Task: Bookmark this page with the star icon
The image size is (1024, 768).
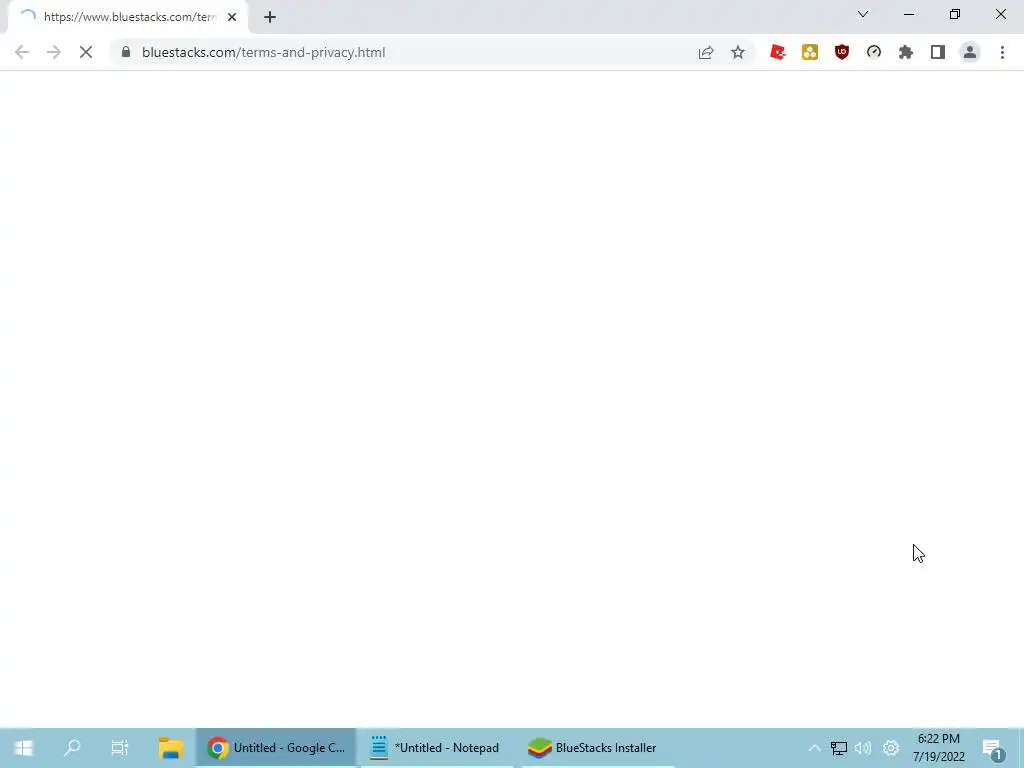Action: pos(738,52)
